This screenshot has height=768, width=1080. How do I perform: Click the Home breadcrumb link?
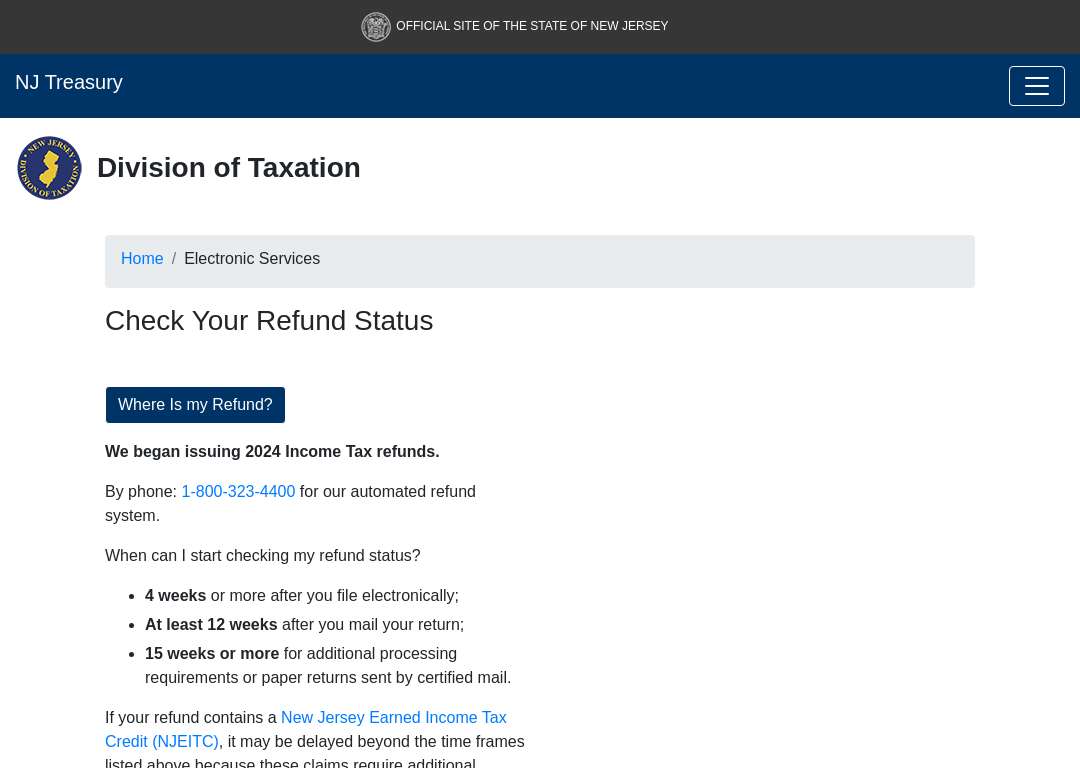(x=142, y=258)
